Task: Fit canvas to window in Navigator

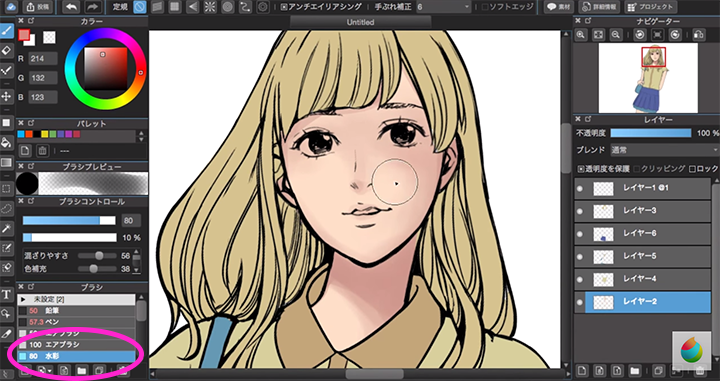Action: [598, 35]
